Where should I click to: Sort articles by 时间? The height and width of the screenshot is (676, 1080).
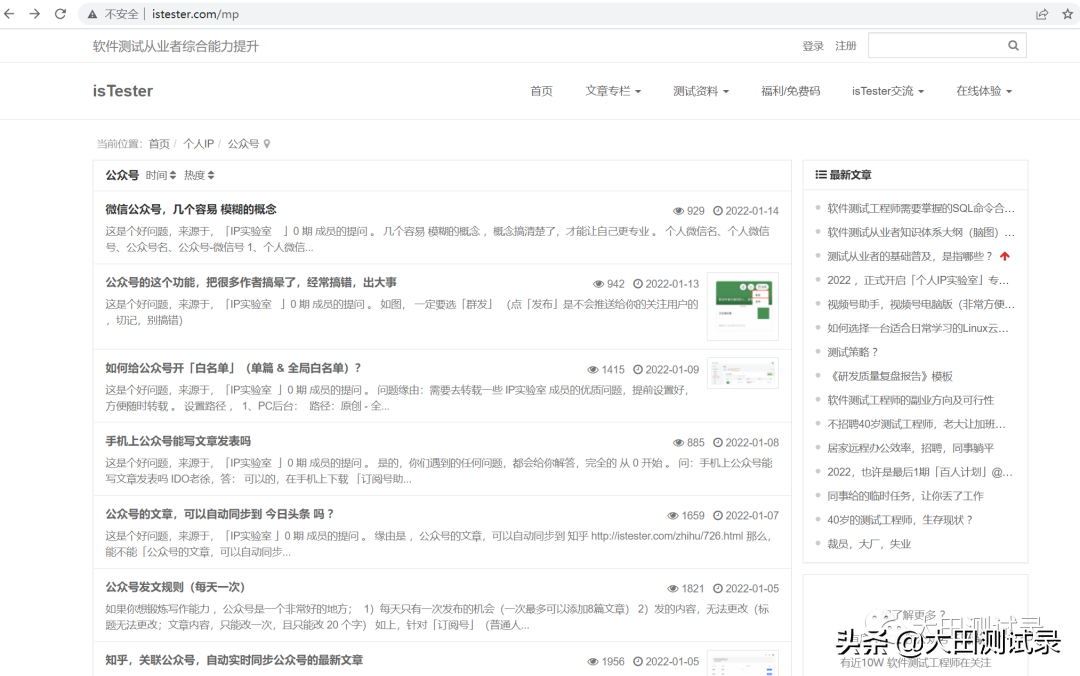(160, 176)
